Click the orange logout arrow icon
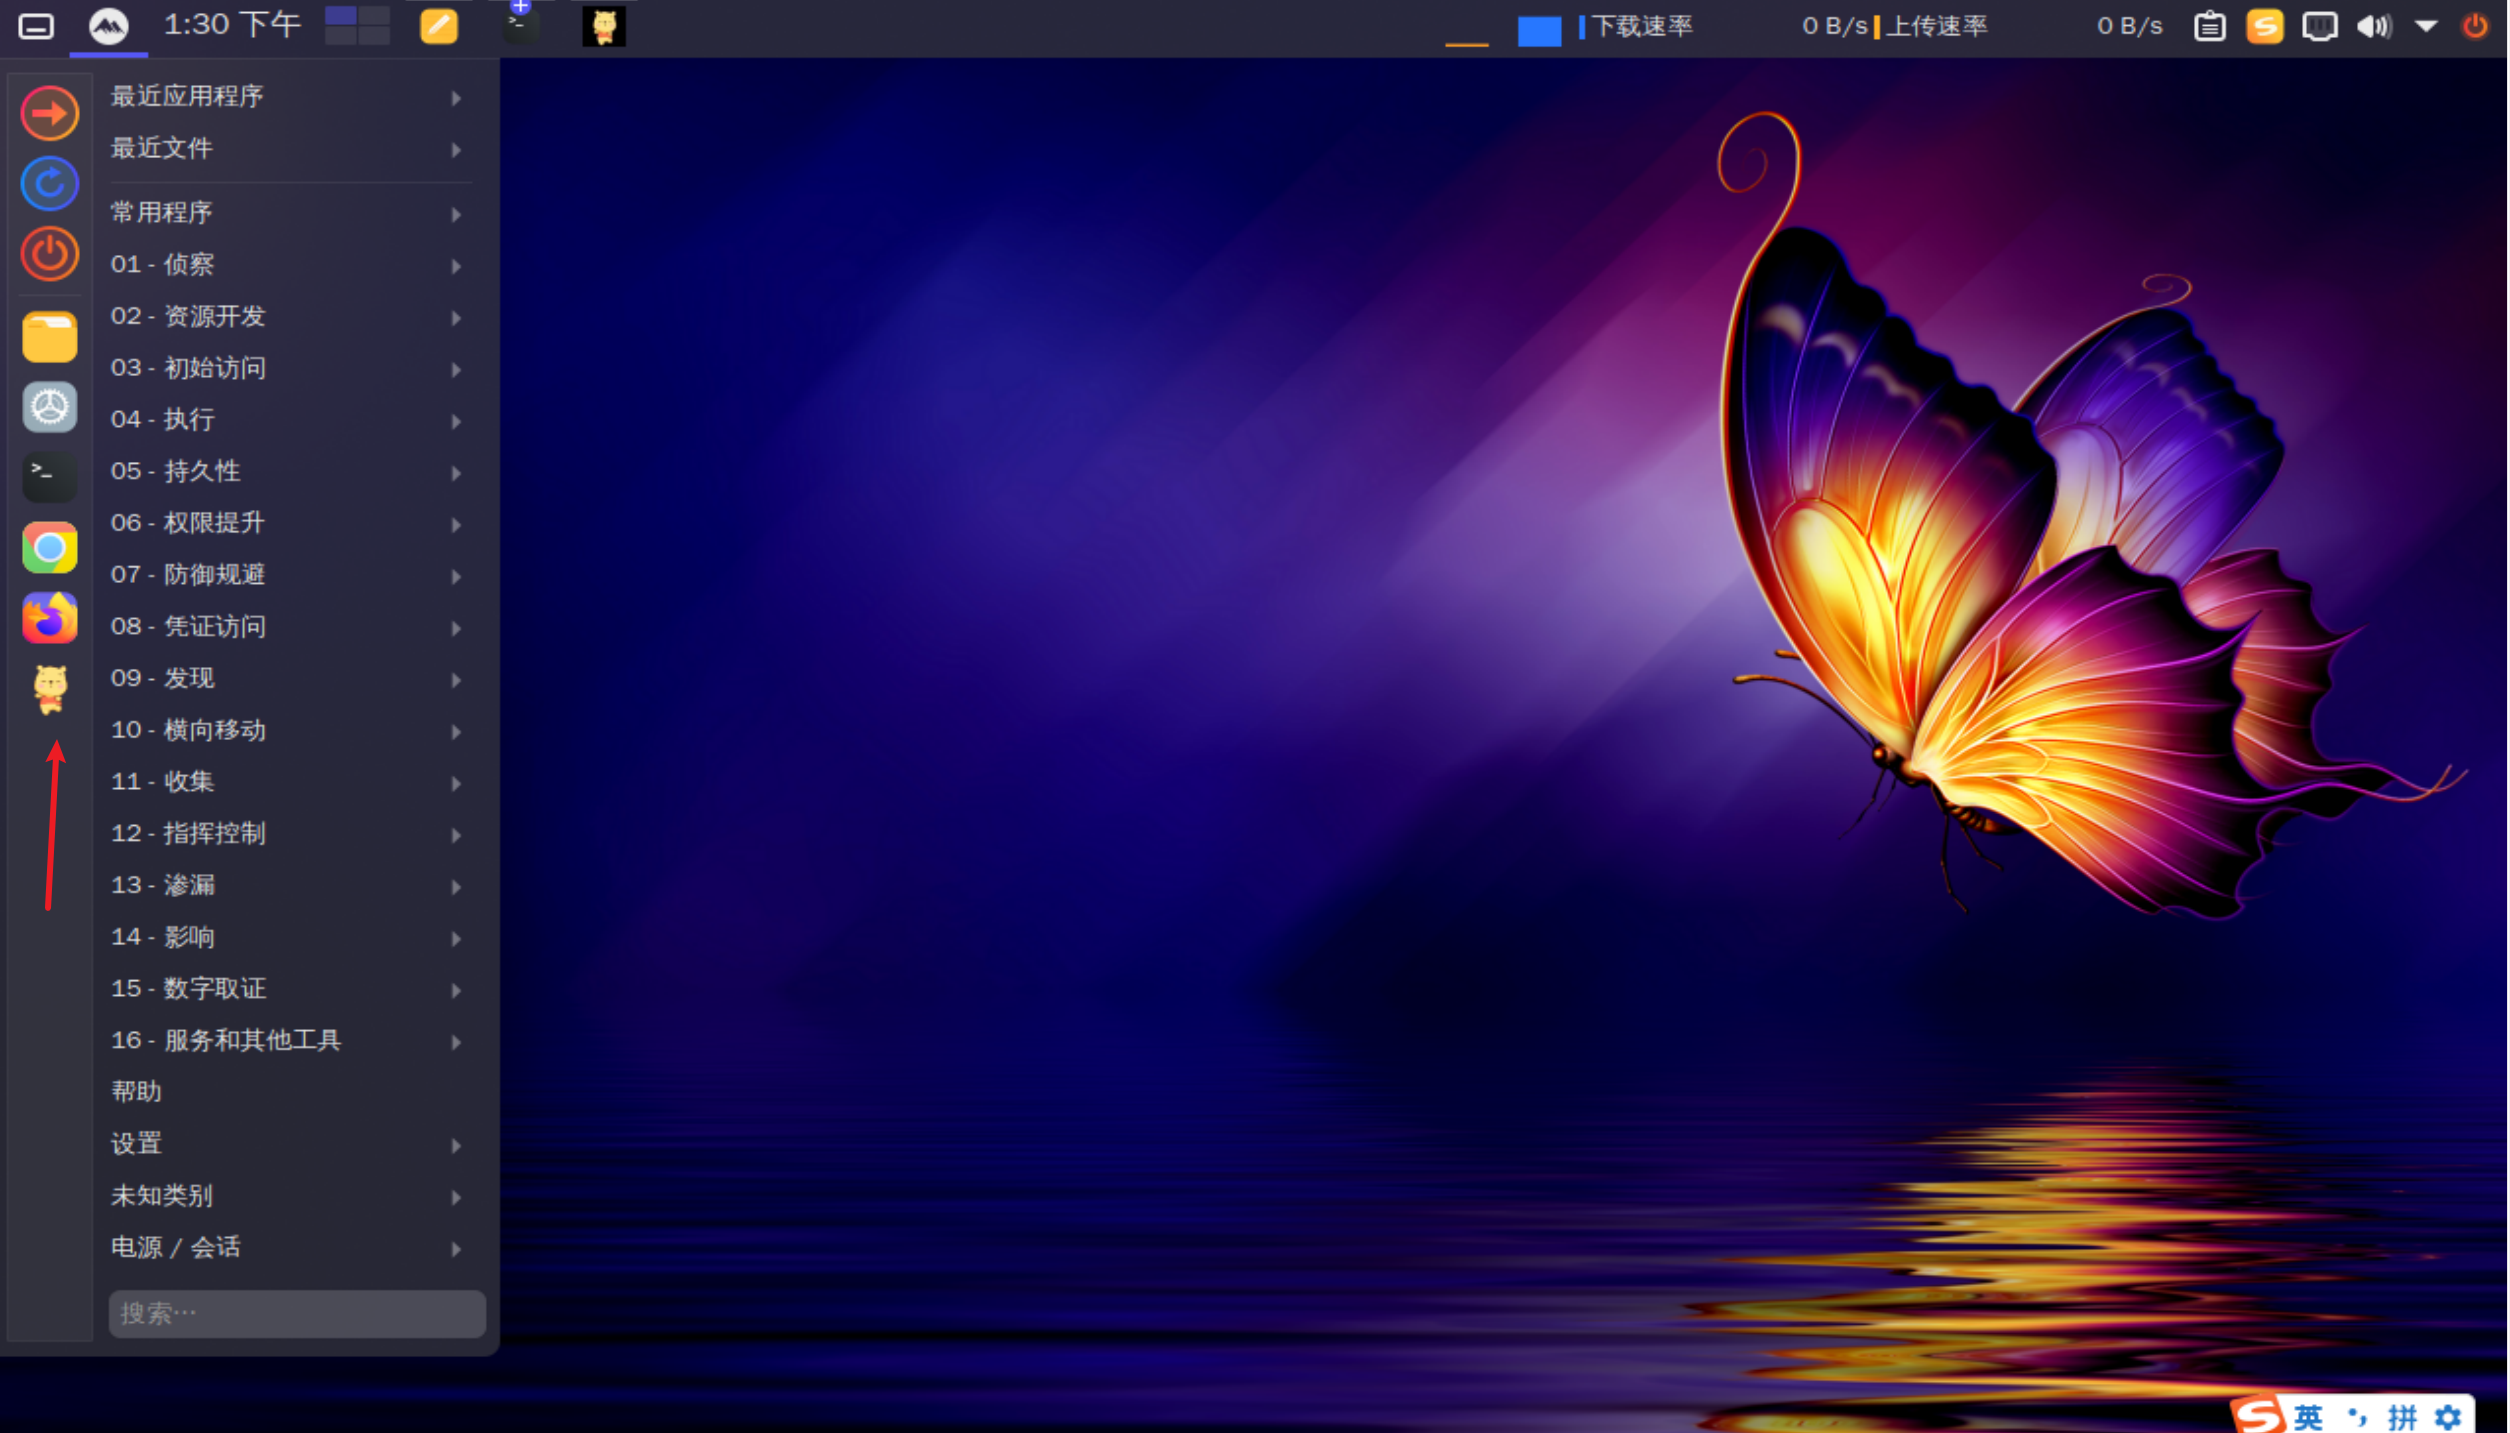 [49, 113]
